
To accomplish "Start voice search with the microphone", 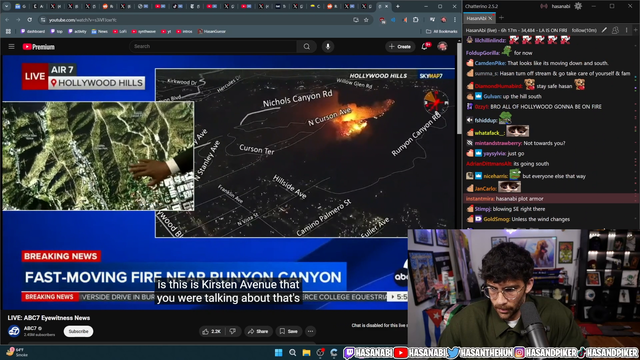I will [x=328, y=47].
